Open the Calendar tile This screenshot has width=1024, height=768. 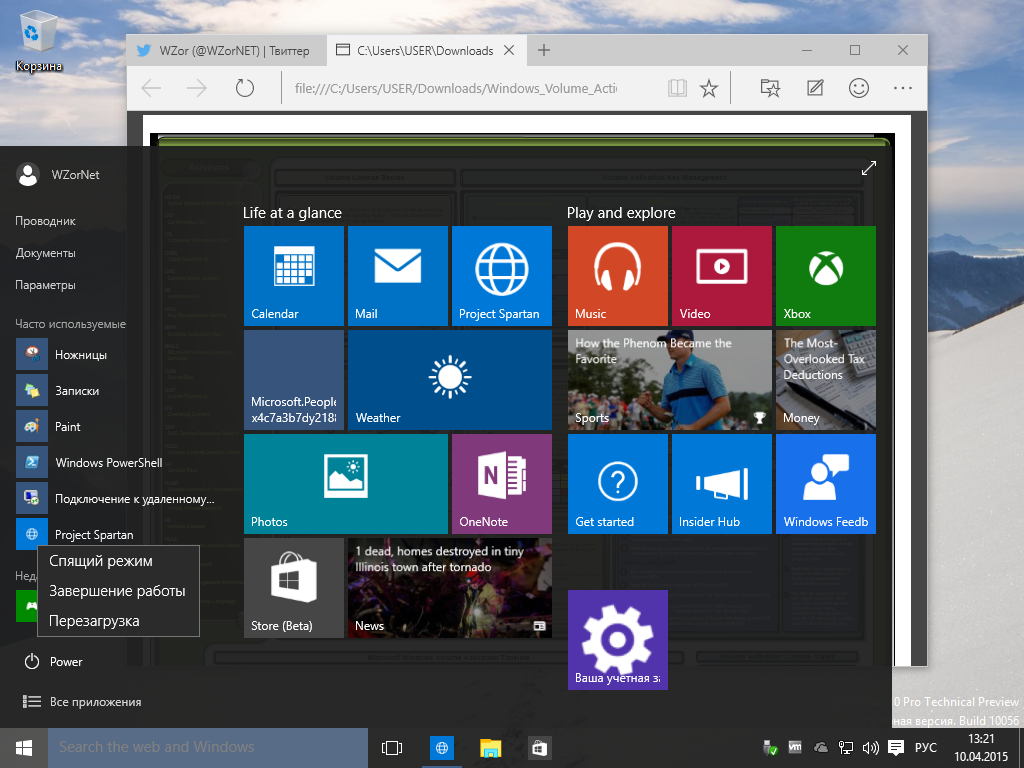tap(294, 276)
